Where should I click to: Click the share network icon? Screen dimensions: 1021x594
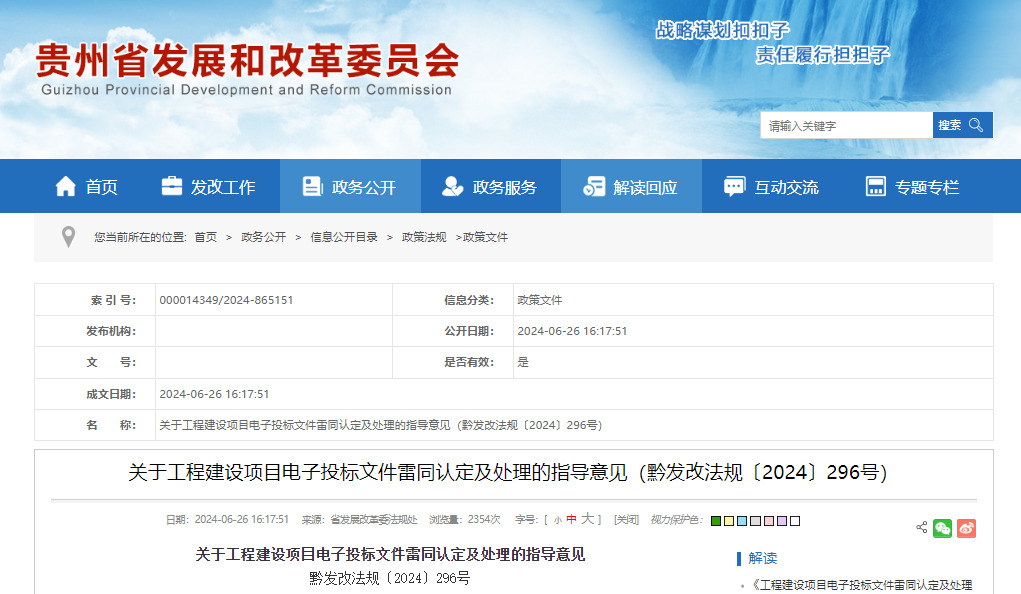tap(921, 526)
